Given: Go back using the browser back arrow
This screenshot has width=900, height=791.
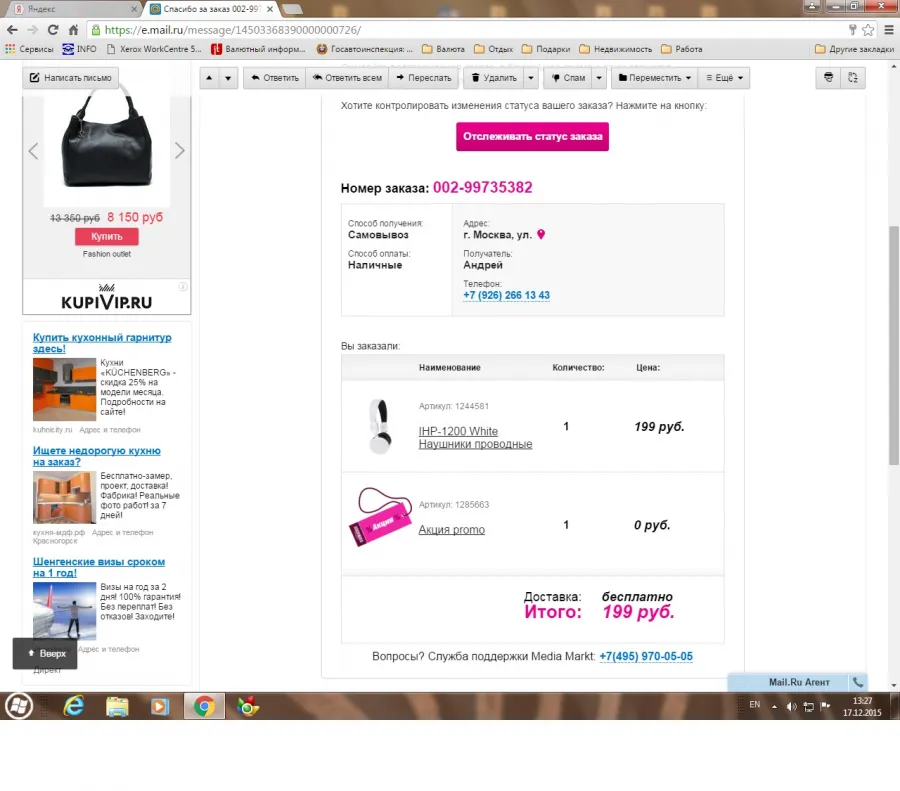Looking at the screenshot, I should click(x=12, y=30).
